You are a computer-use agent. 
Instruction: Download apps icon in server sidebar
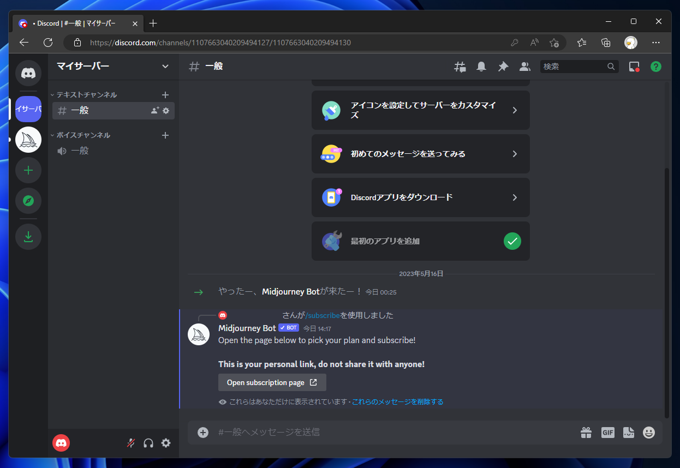coord(28,236)
